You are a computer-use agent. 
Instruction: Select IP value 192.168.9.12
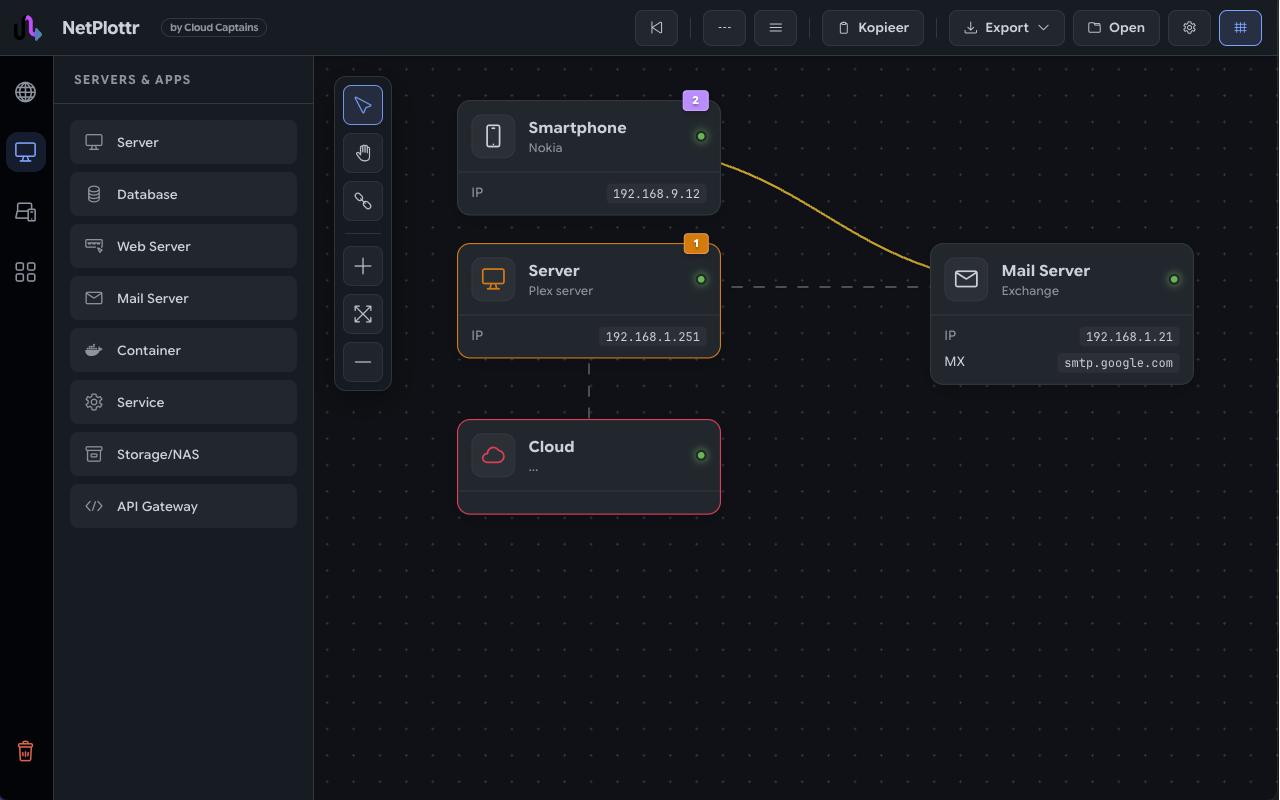tap(656, 193)
